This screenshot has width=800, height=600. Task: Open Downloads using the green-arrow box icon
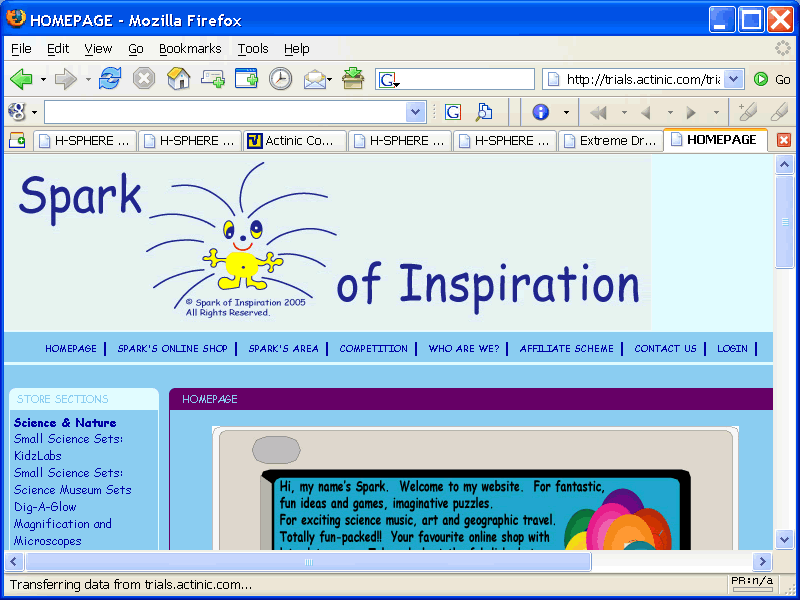353,79
